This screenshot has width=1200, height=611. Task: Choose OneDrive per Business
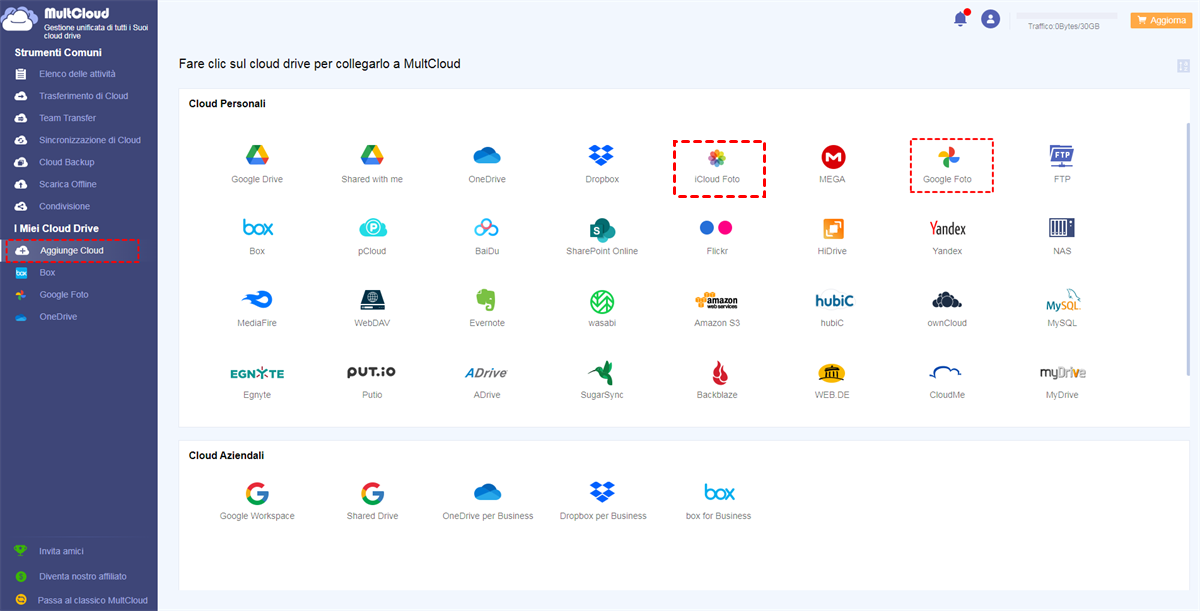487,493
